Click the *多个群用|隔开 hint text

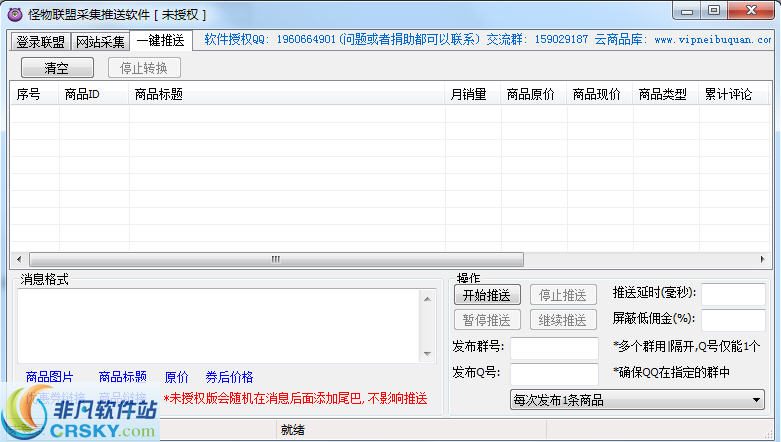click(686, 346)
